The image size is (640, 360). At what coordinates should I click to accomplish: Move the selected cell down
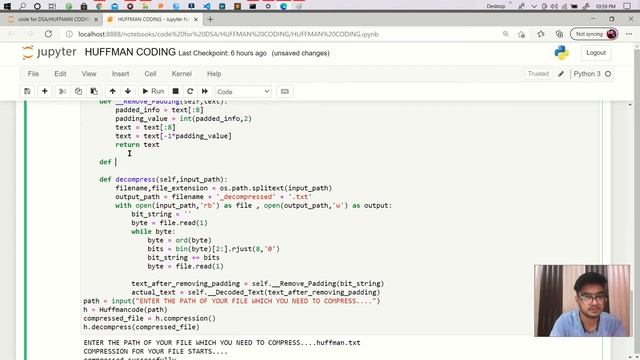pos(128,91)
